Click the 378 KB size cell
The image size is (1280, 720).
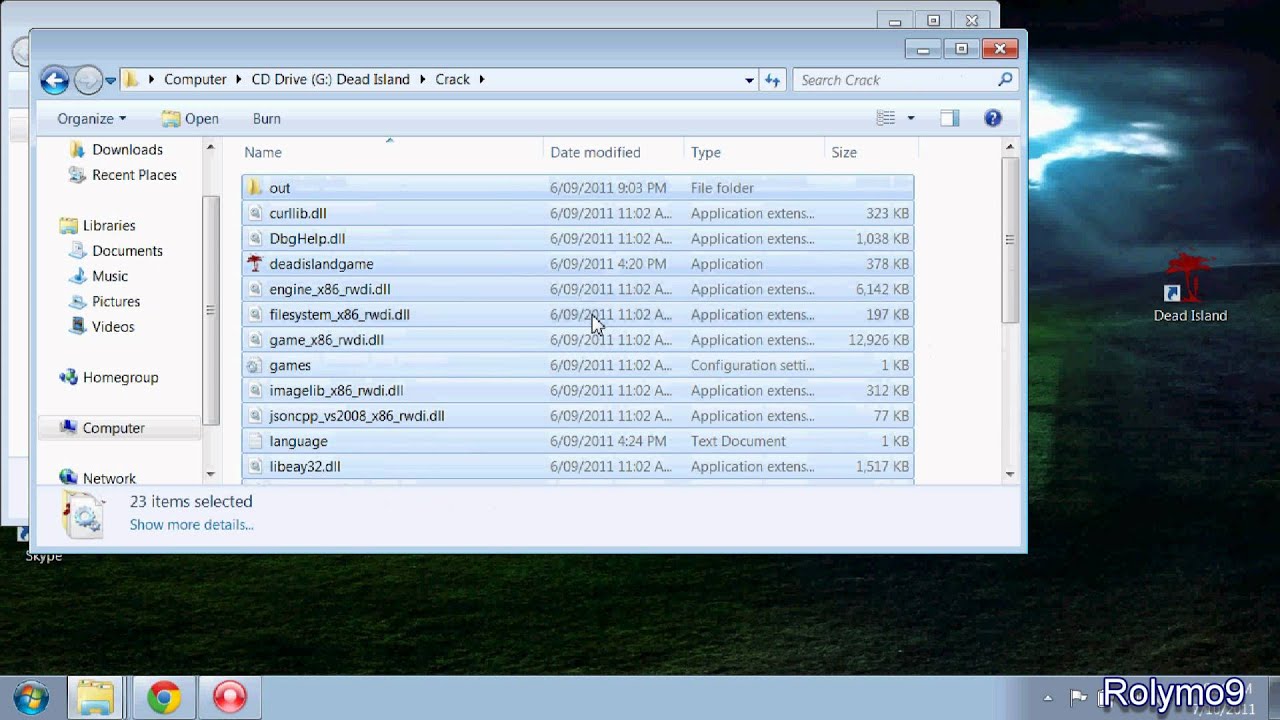click(888, 264)
